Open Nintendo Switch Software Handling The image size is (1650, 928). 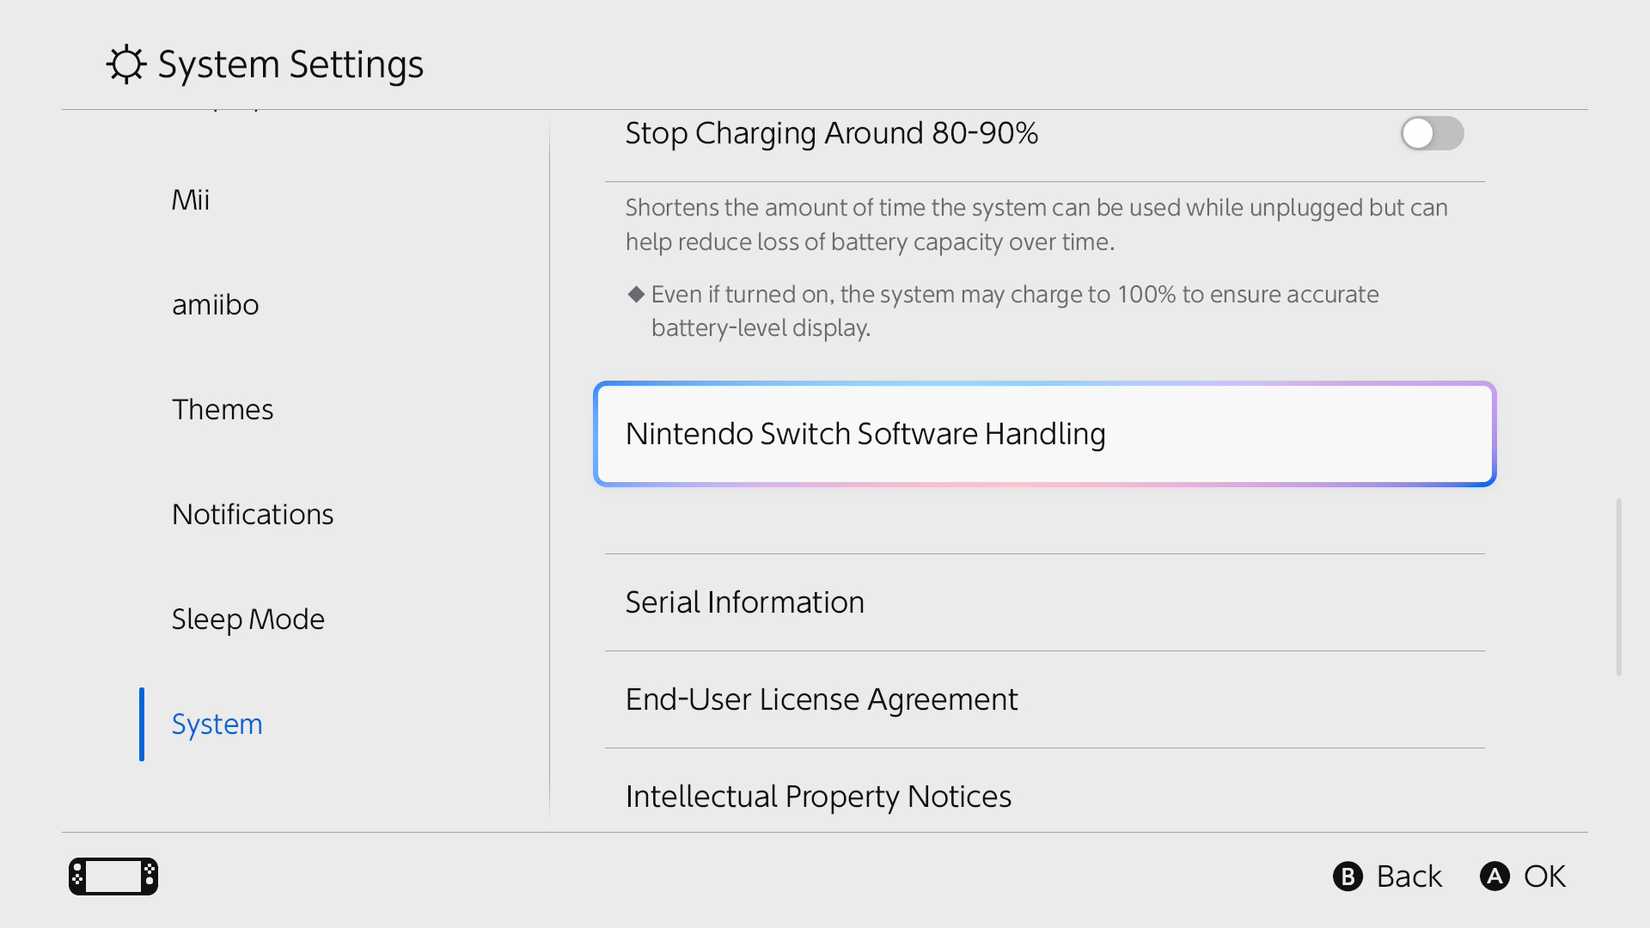pyautogui.click(x=1044, y=434)
